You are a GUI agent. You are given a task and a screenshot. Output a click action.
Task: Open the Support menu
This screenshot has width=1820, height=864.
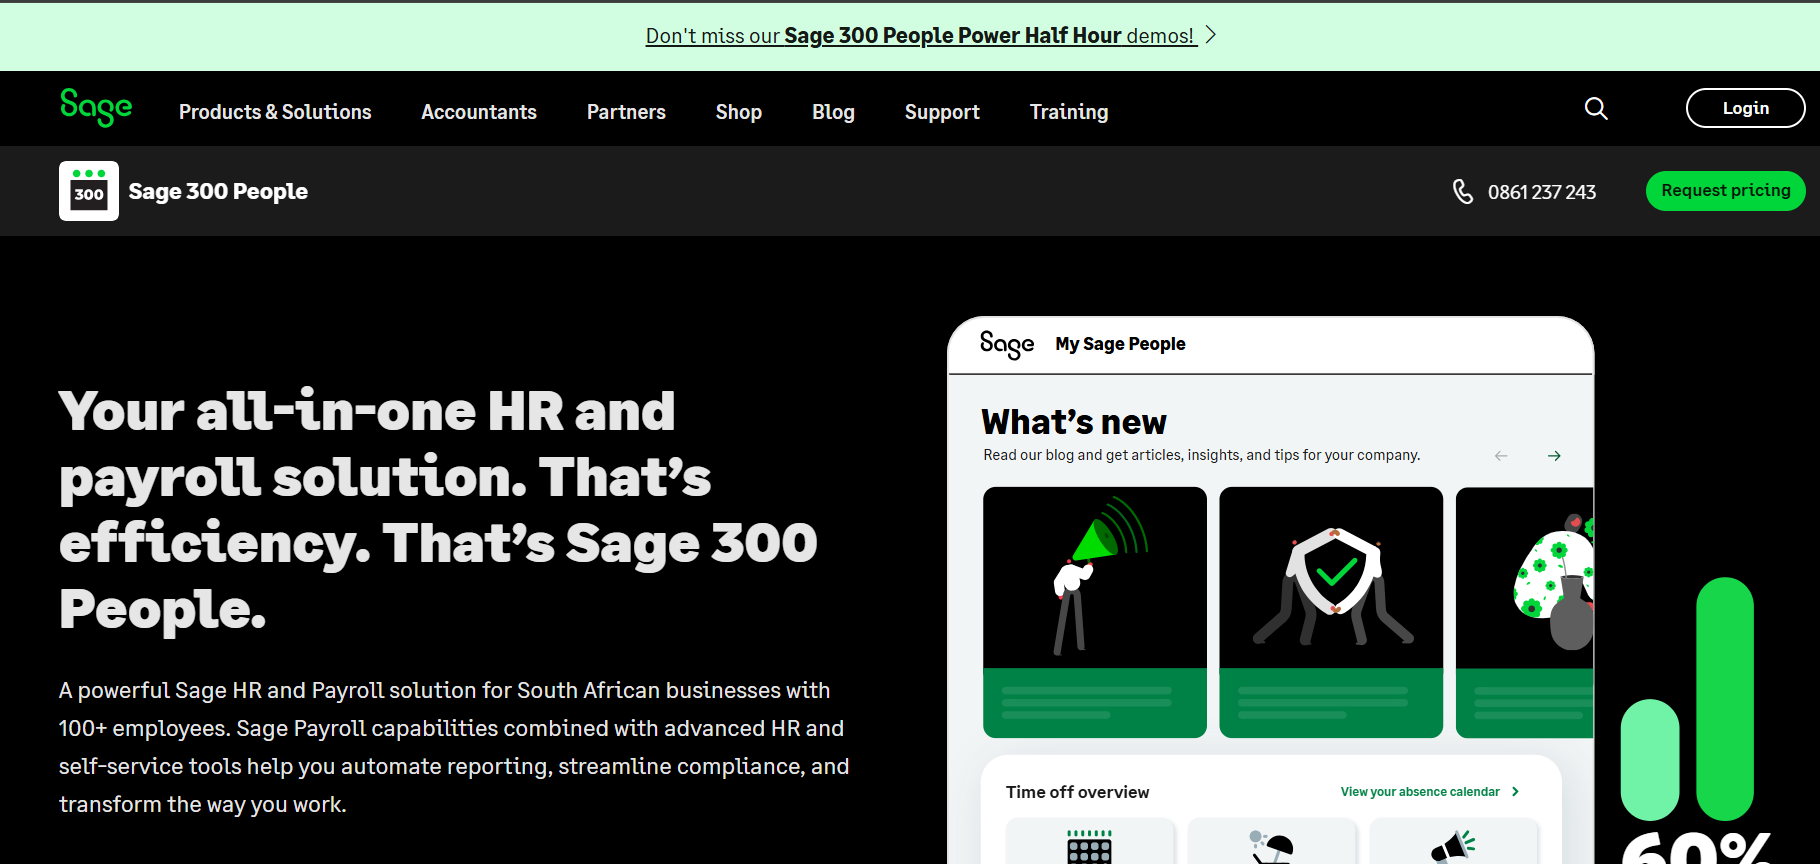pos(942,112)
